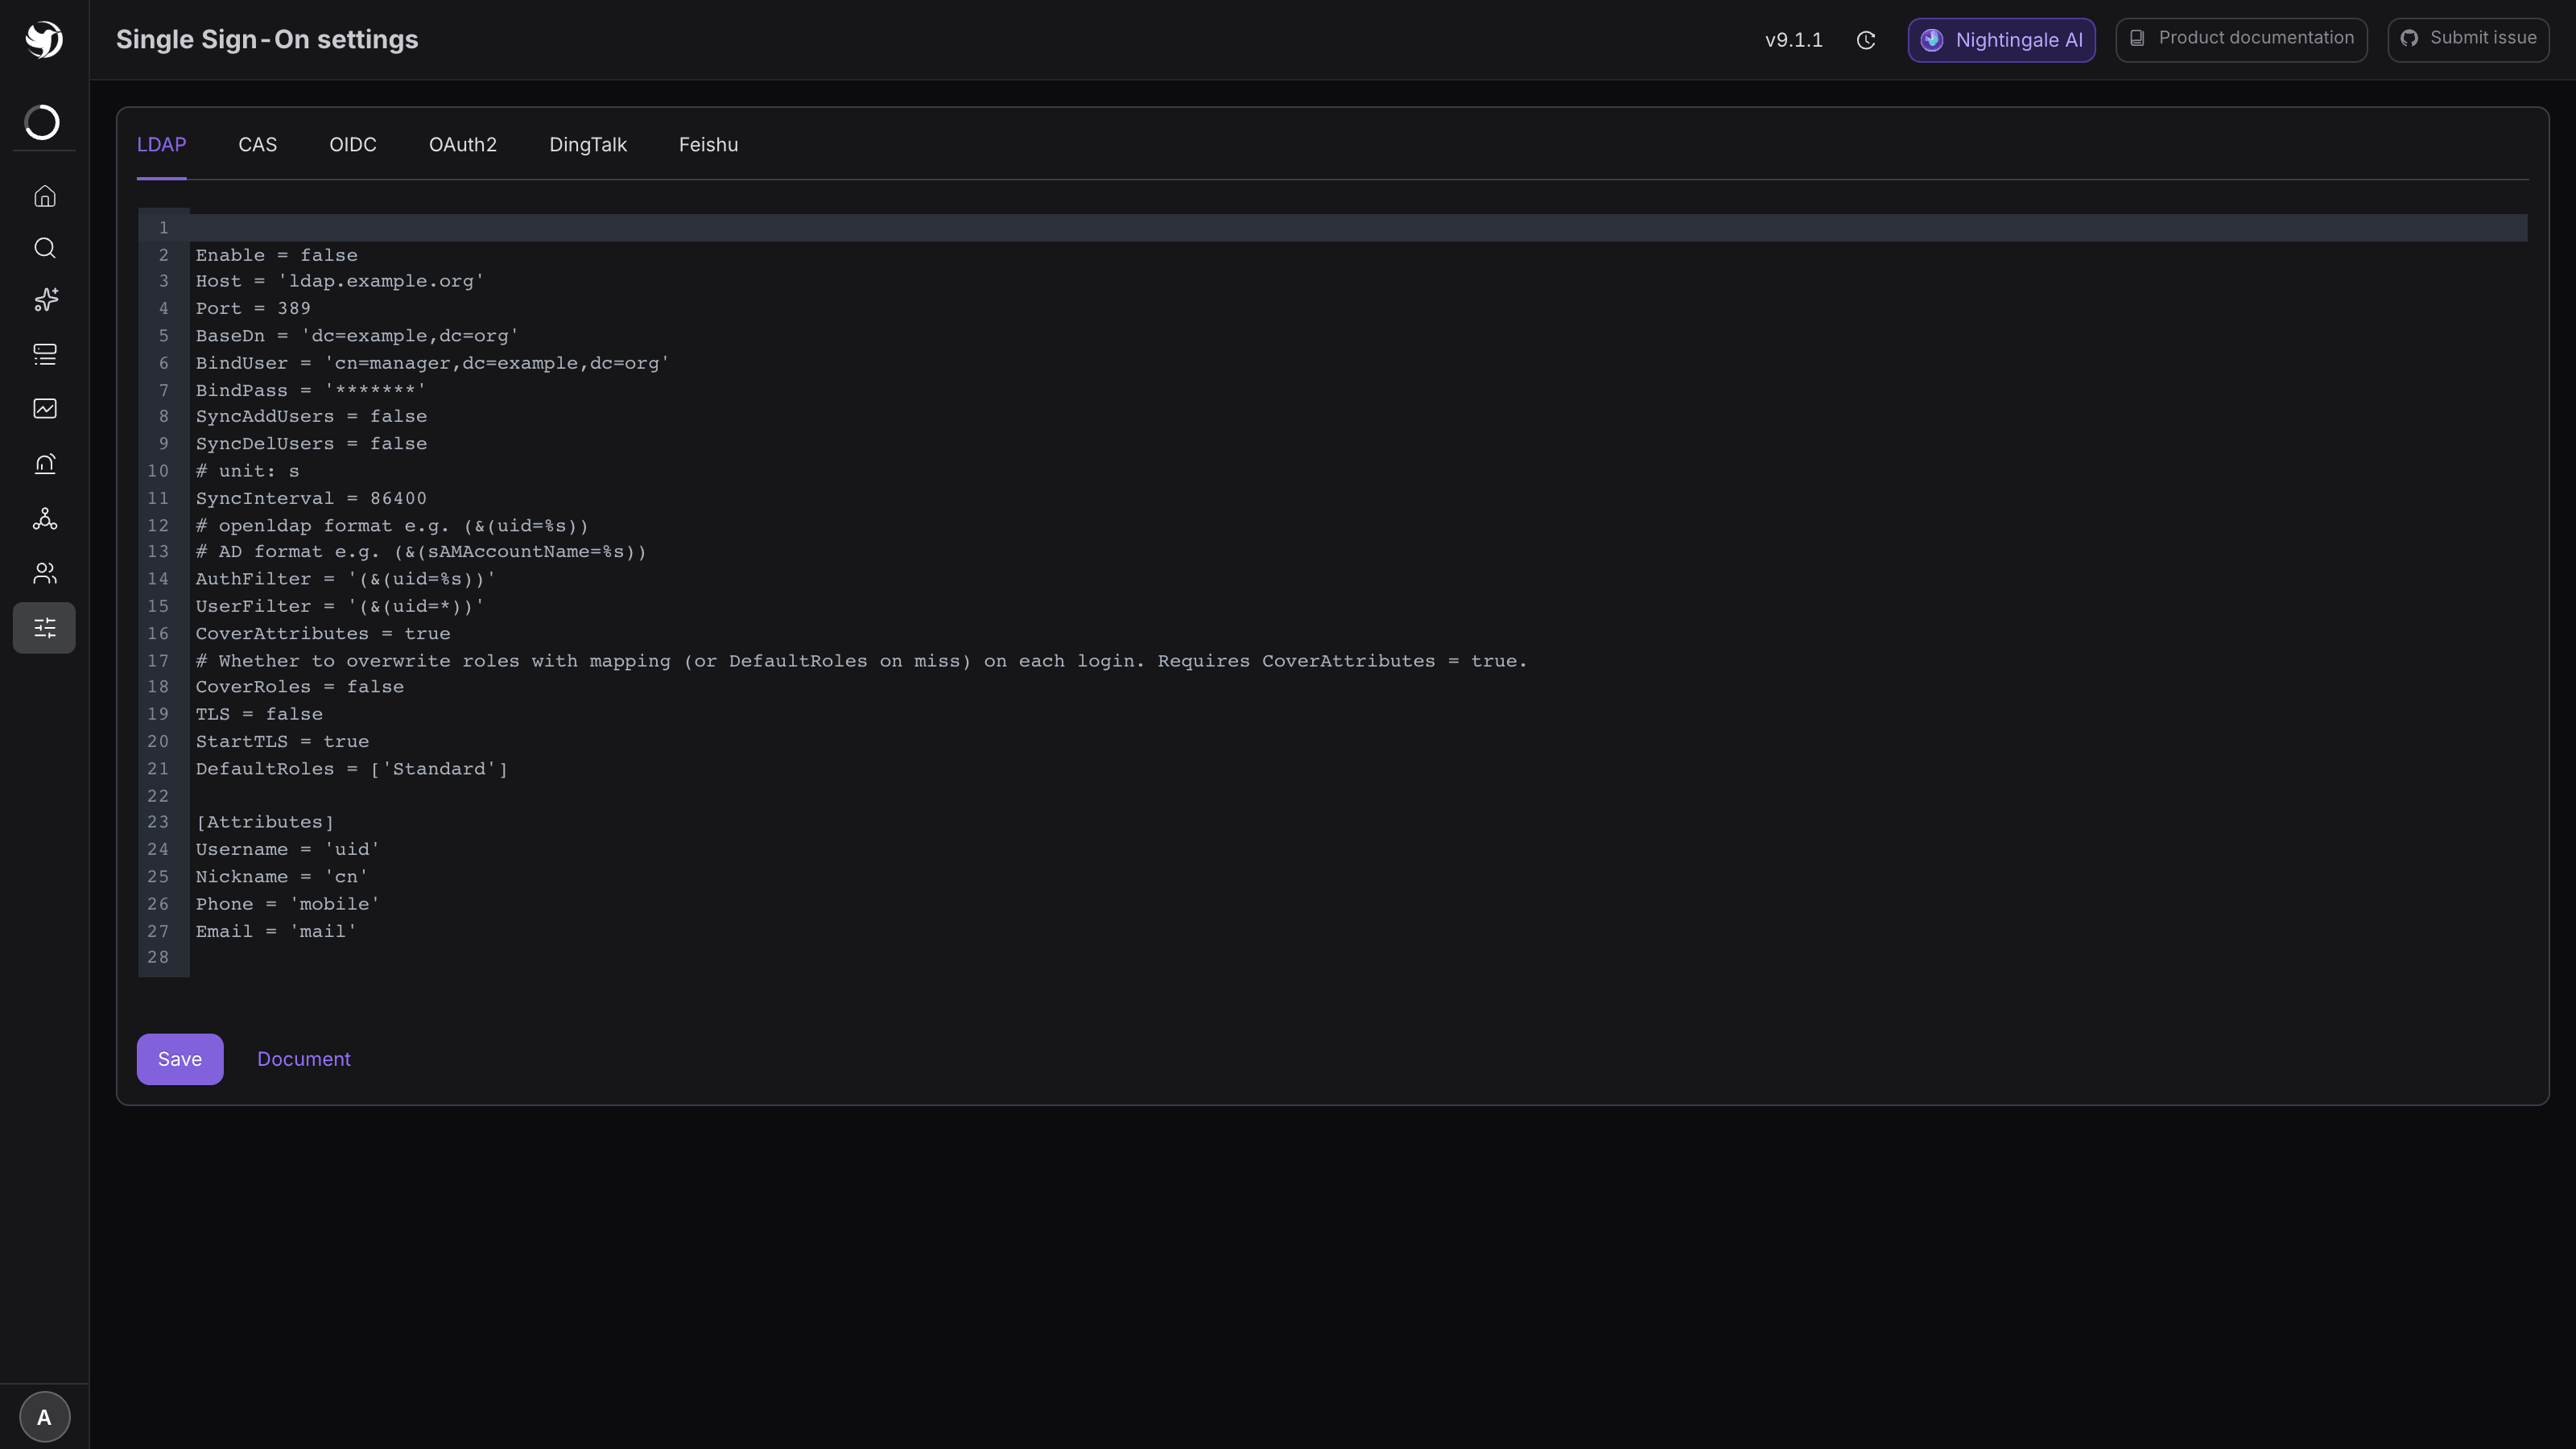This screenshot has height=1449, width=2576.
Task: Click the circular loading ring sidebar icon
Action: 43,122
